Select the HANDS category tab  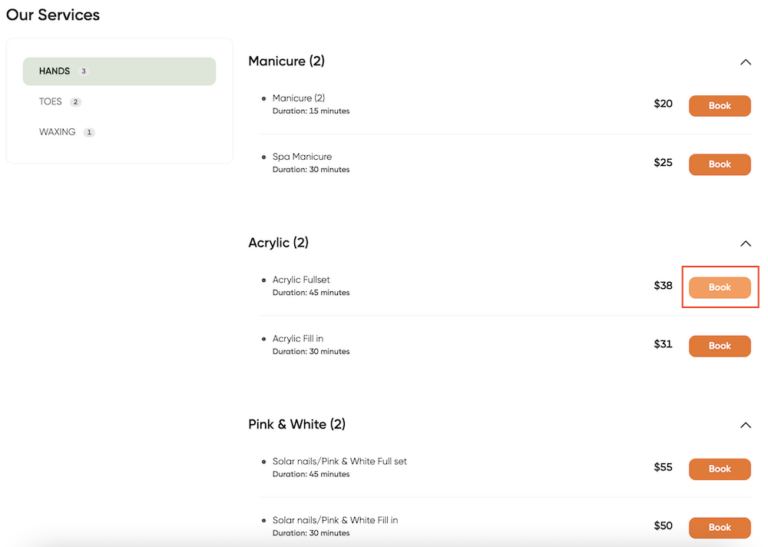(x=119, y=71)
